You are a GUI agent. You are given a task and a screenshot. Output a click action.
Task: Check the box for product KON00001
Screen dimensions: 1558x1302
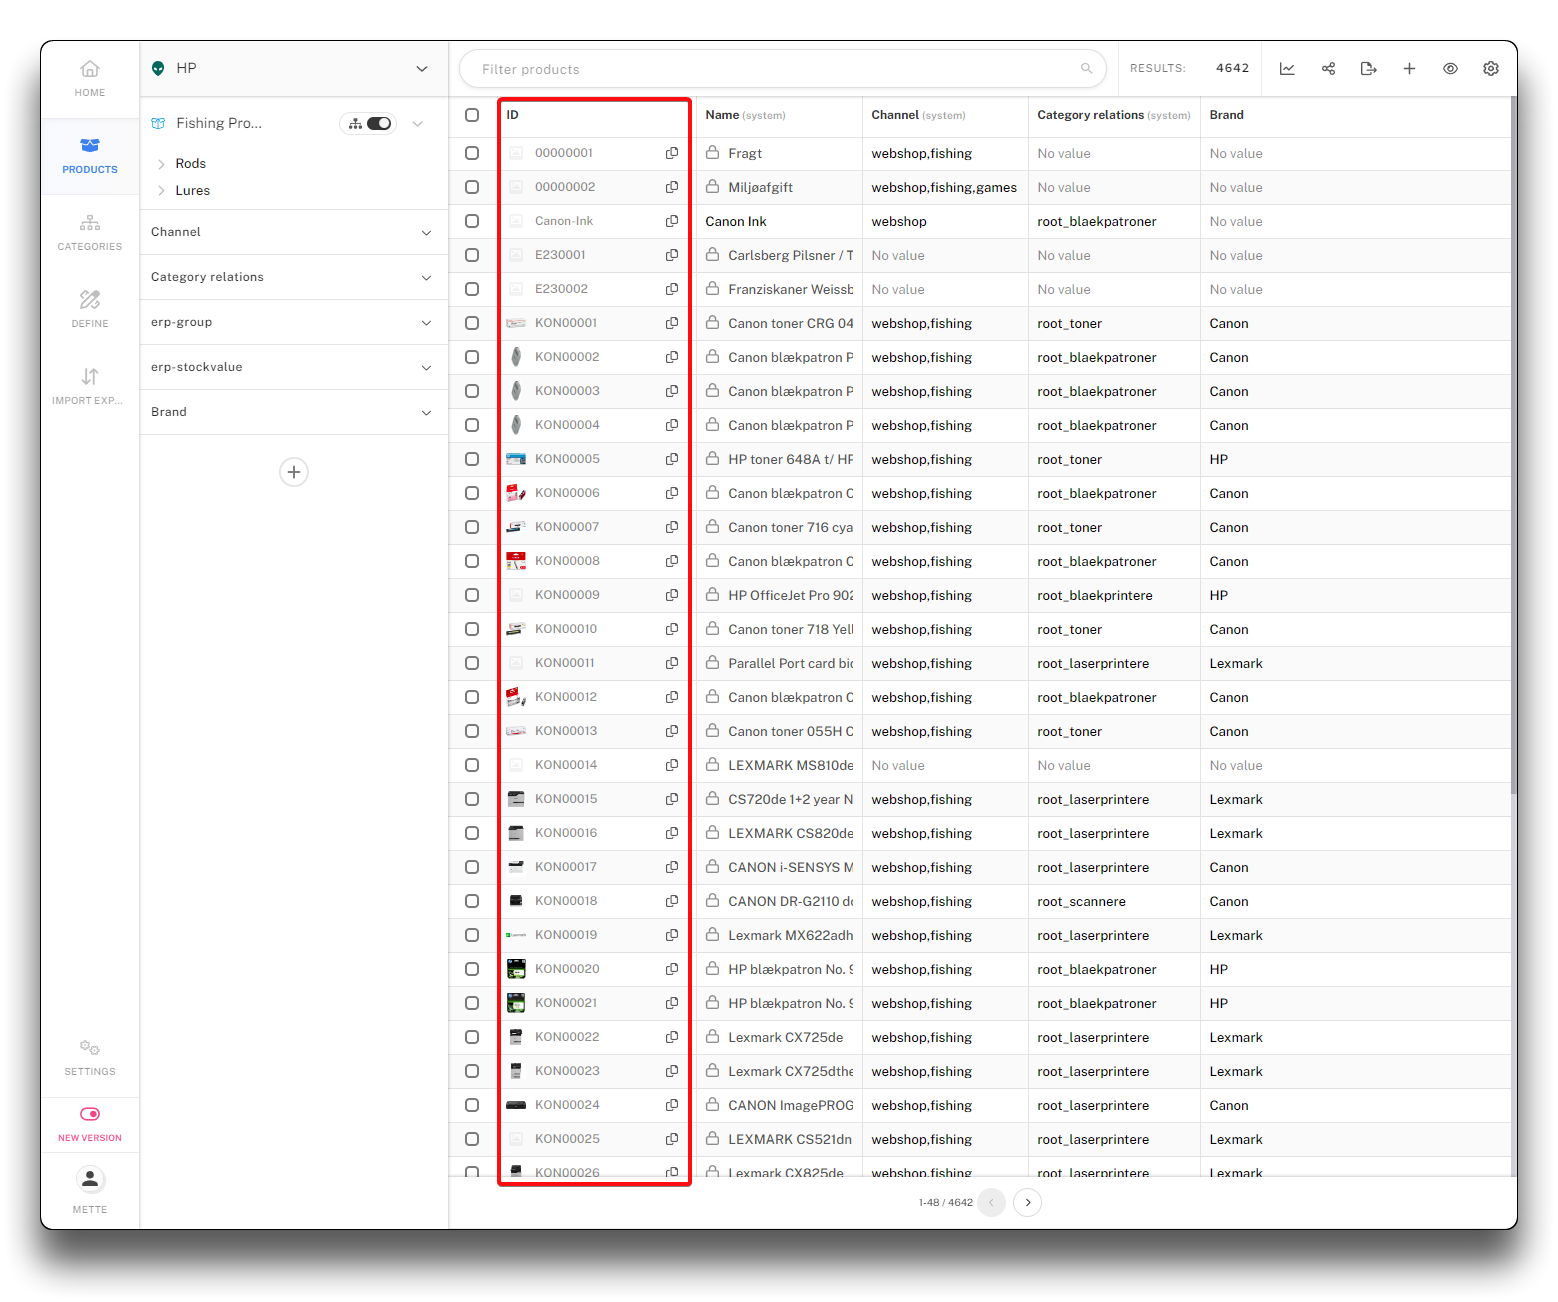click(472, 323)
